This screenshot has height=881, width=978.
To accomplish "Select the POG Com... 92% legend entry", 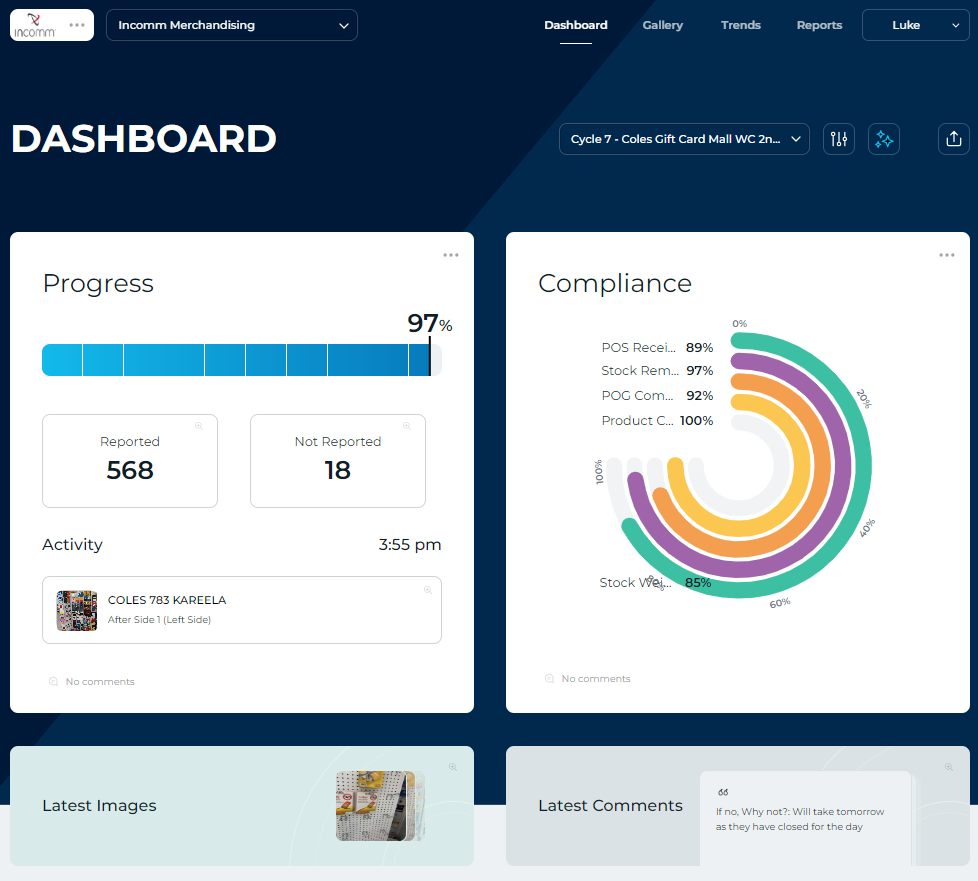I will (x=657, y=396).
